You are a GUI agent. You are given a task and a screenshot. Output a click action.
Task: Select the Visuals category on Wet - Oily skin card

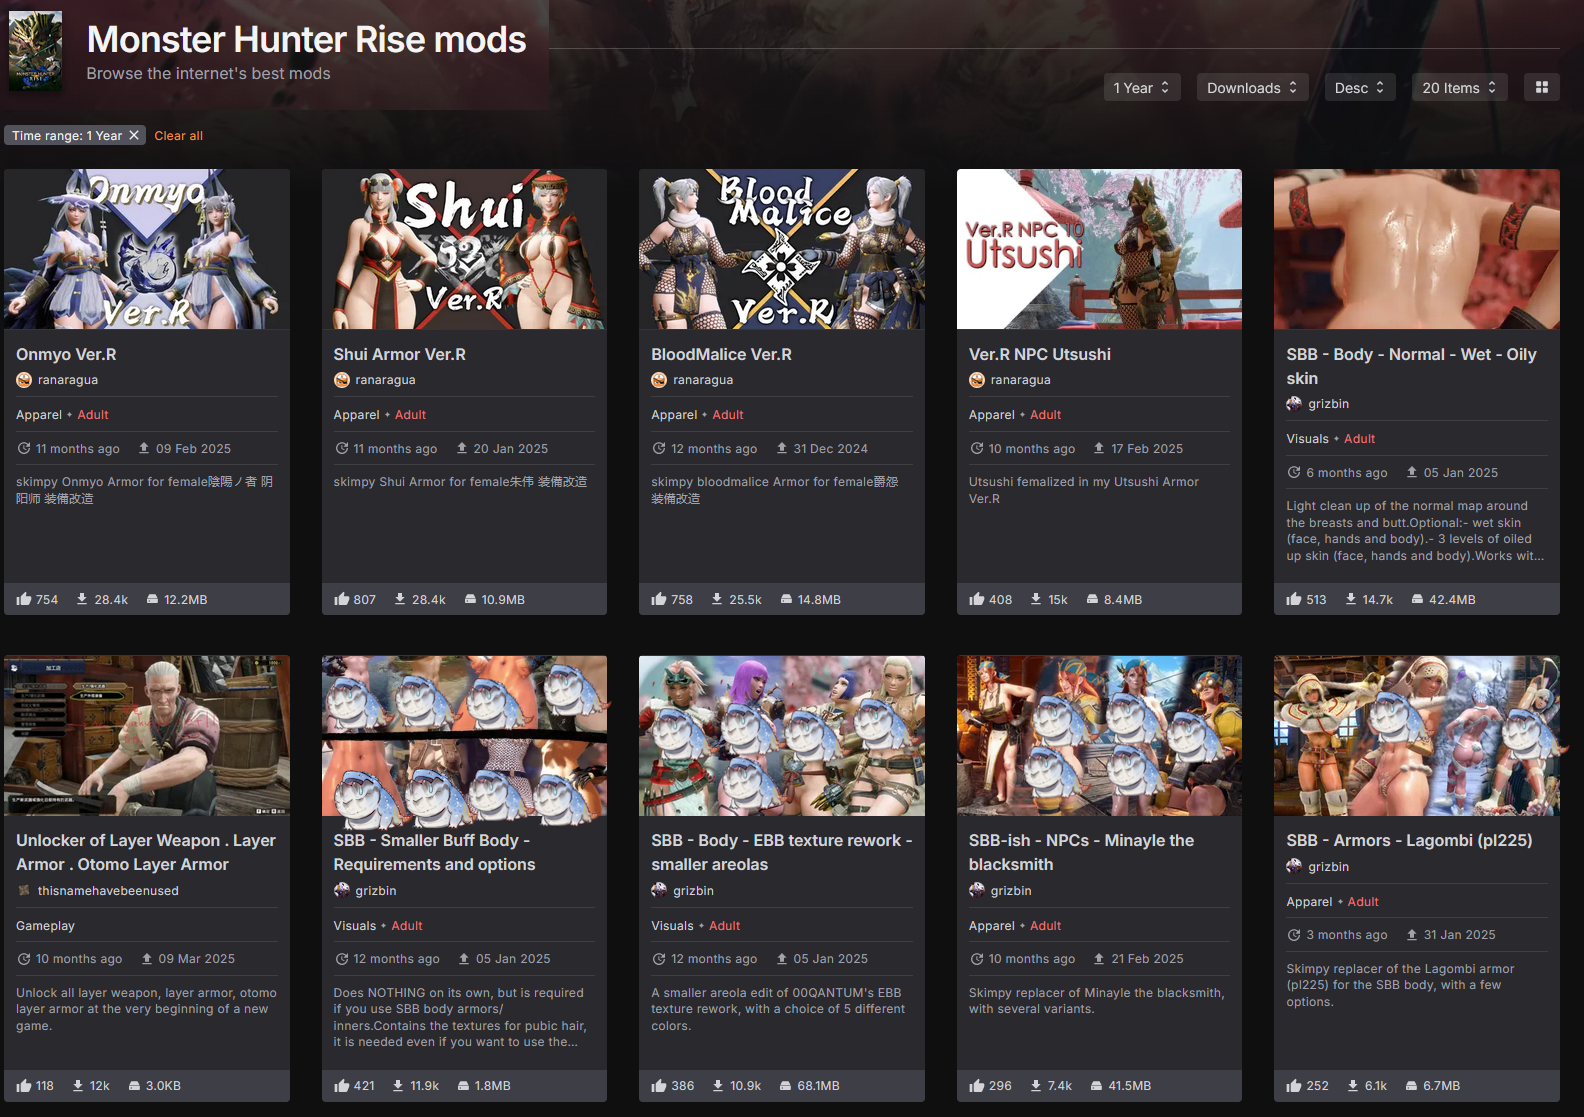[1307, 439]
